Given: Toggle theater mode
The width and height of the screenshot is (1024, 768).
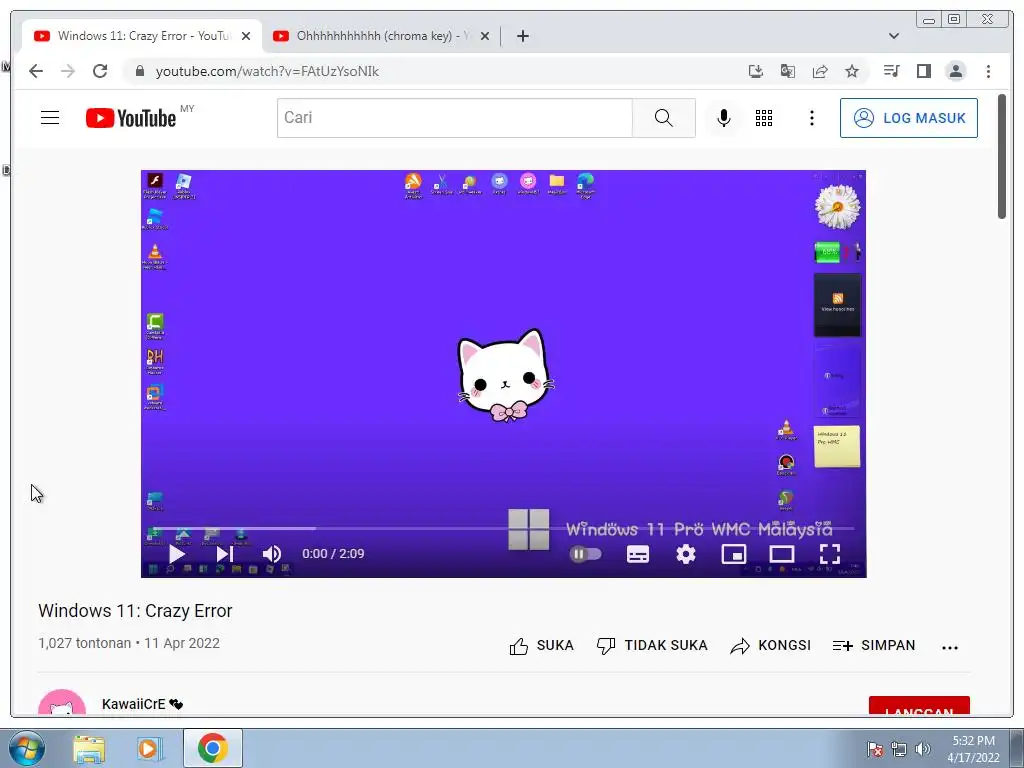Looking at the screenshot, I should pyautogui.click(x=782, y=554).
